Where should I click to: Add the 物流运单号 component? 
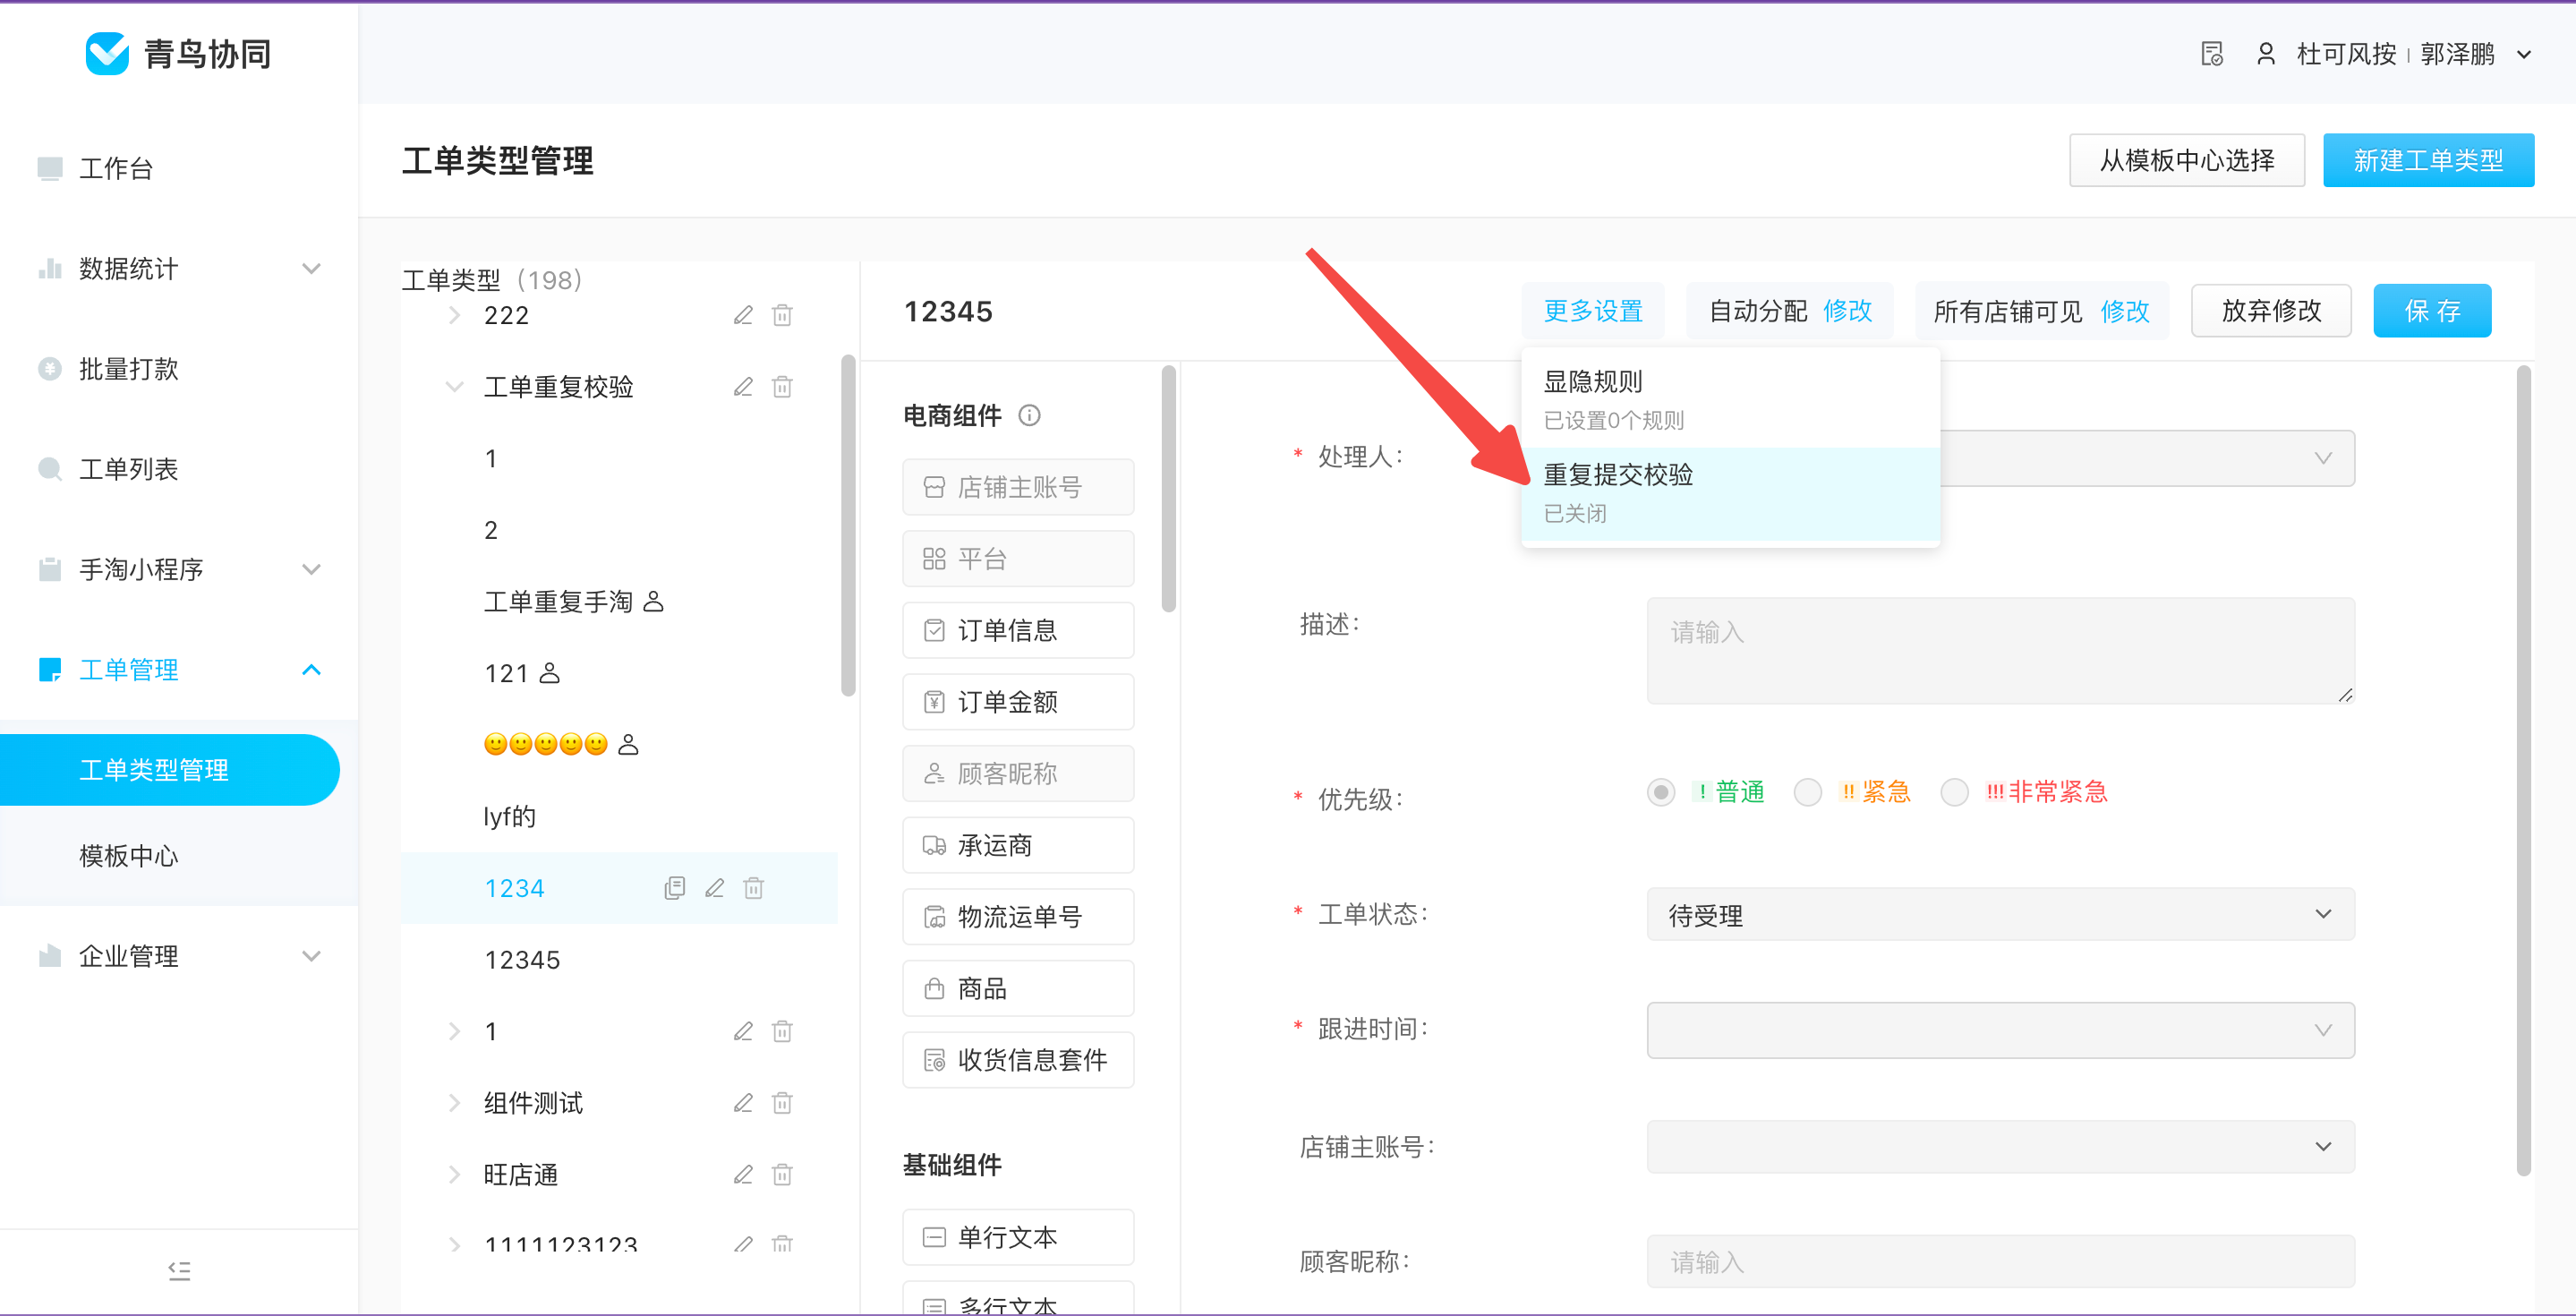pyautogui.click(x=1018, y=916)
